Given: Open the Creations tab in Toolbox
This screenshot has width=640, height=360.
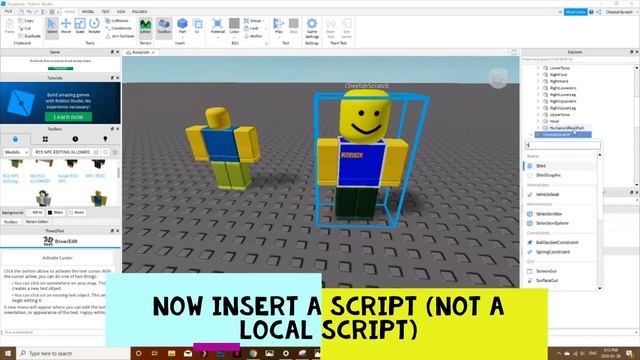Looking at the screenshot, I should 105,139.
